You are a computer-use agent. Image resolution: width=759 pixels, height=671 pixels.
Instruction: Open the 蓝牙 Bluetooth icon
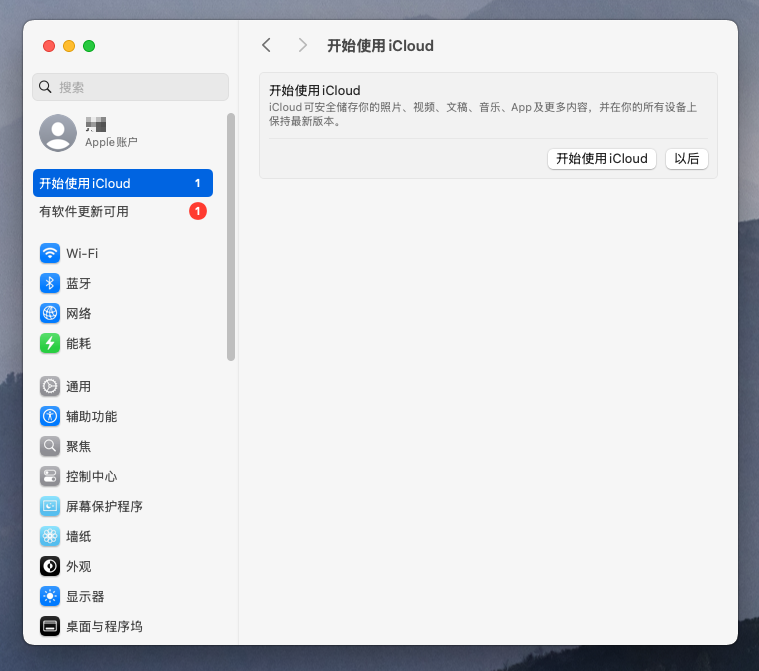[50, 283]
